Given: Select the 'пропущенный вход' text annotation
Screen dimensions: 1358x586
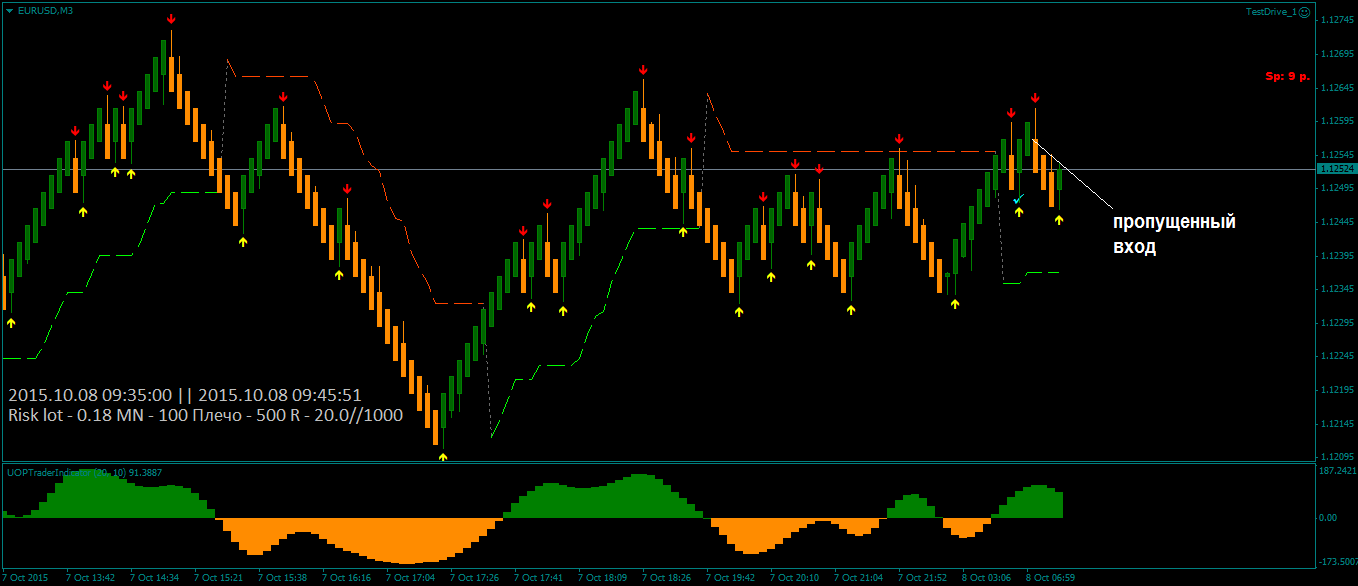Looking at the screenshot, I should click(1174, 234).
